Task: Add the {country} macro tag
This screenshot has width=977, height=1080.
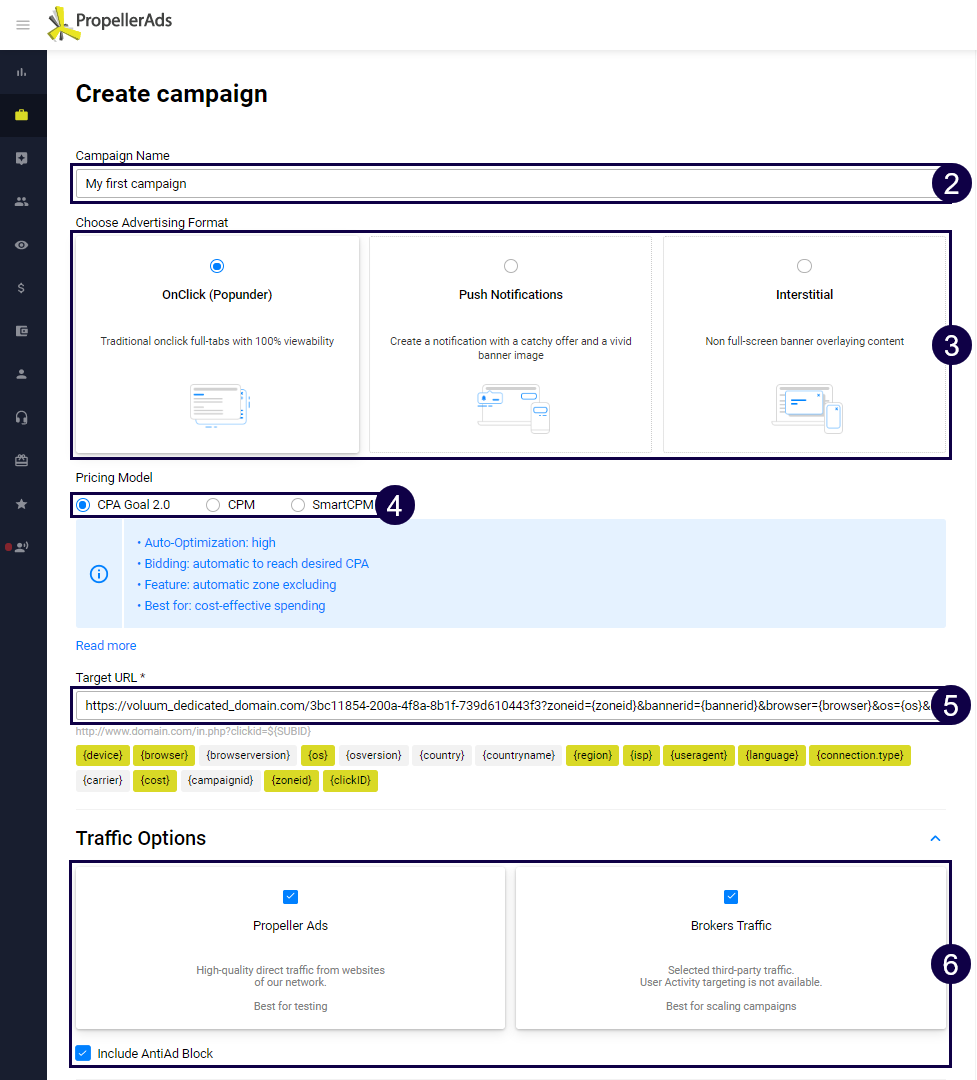Action: 442,755
